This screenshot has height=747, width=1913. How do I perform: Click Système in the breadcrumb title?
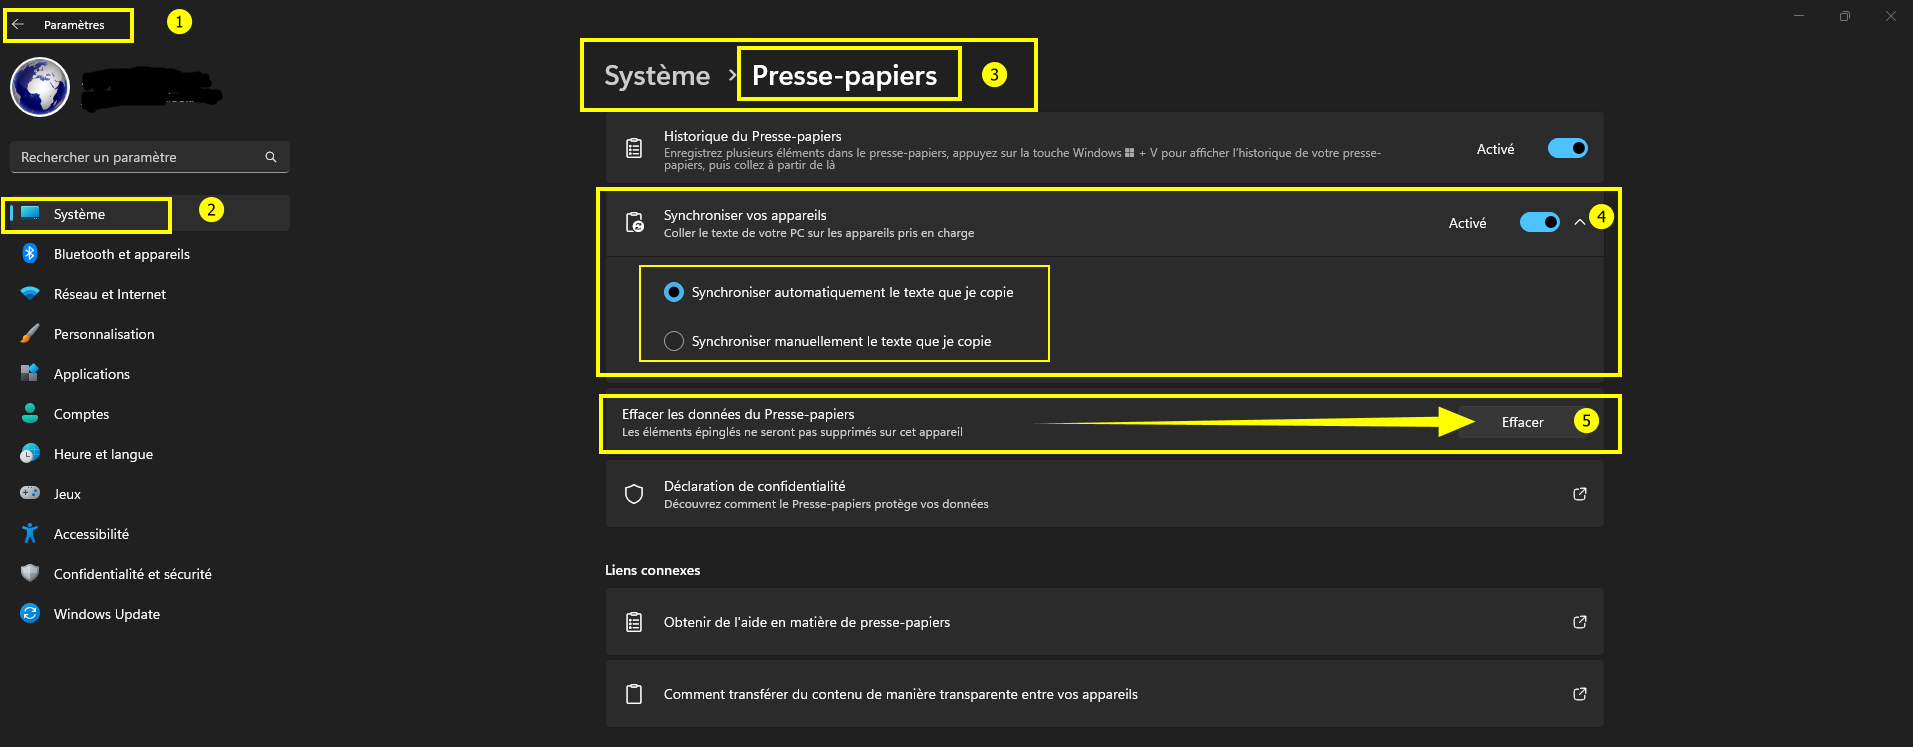pos(657,76)
